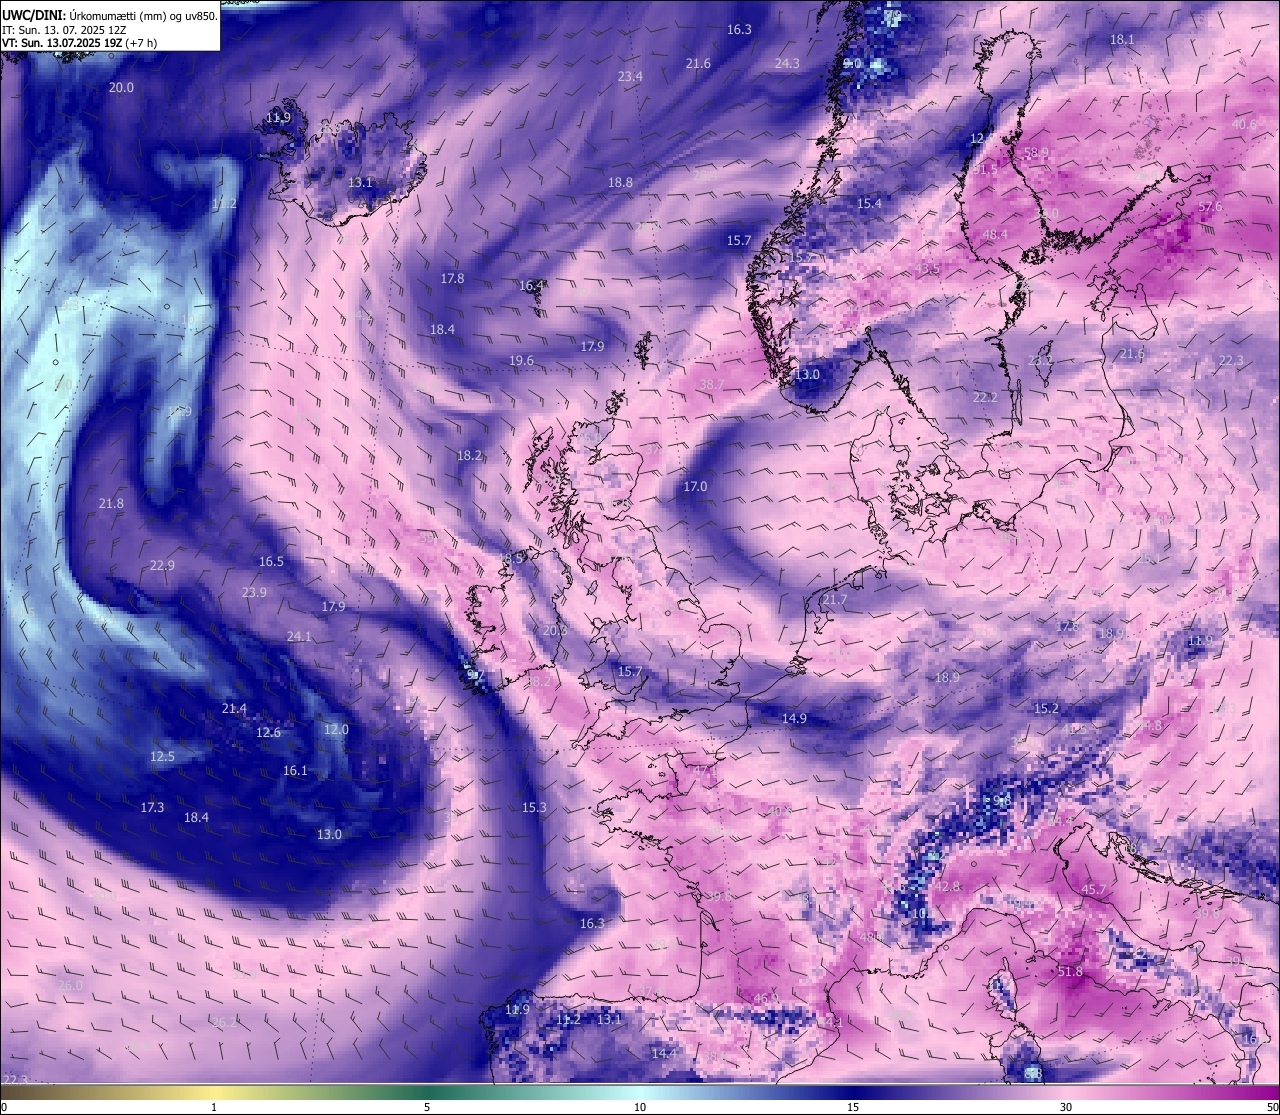This screenshot has width=1280, height=1115.
Task: Click the 21.8 value label
Action: pos(111,504)
